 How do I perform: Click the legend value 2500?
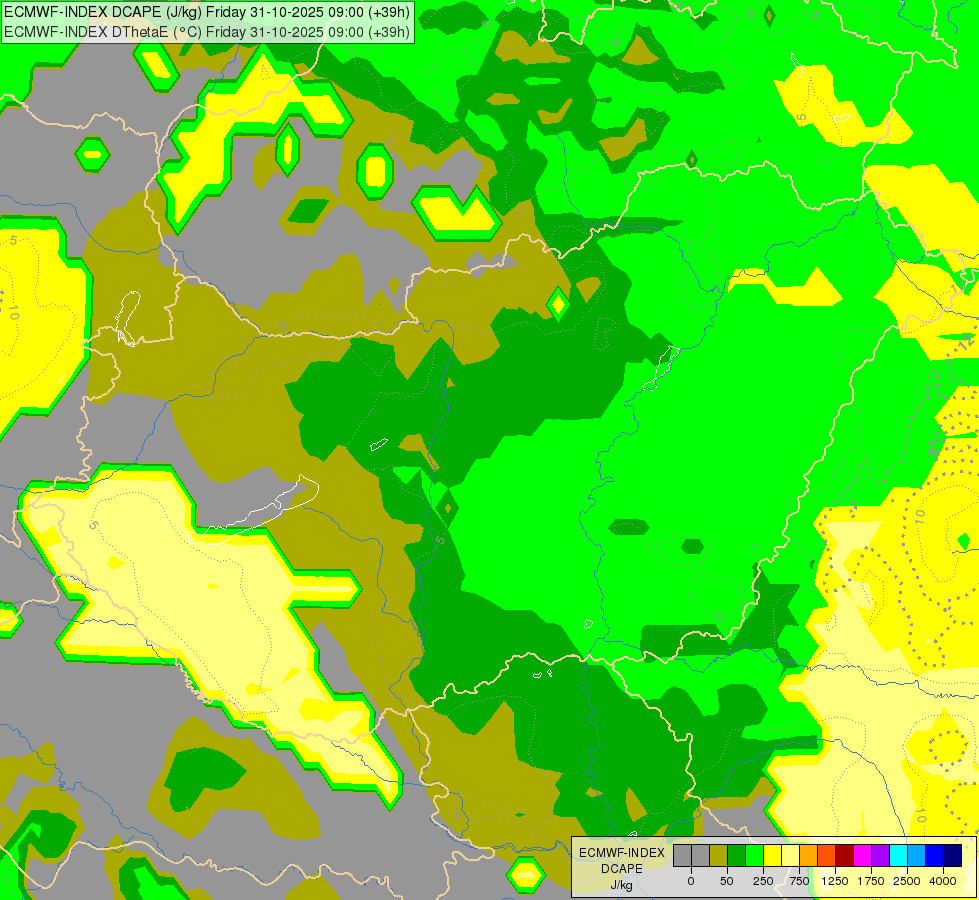[907, 881]
